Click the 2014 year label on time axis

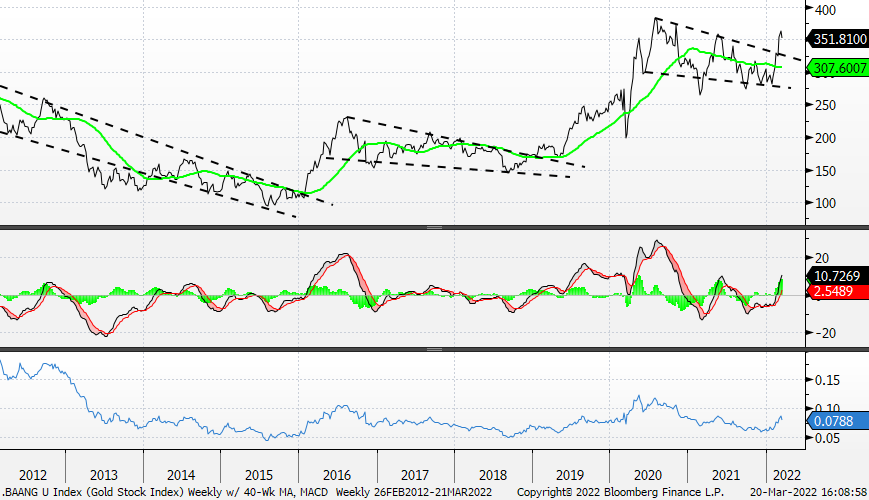coord(181,475)
